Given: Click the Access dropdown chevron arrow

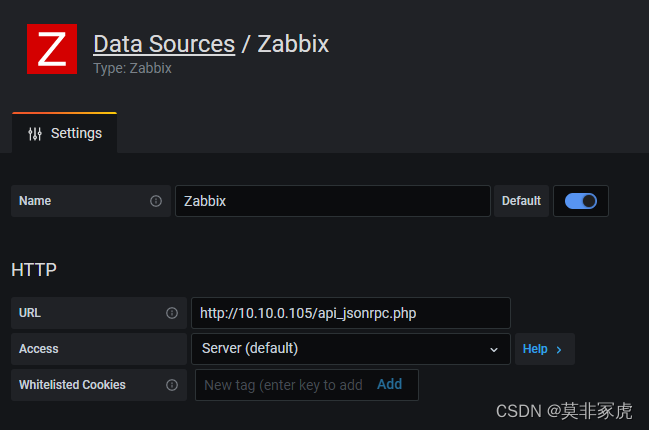Looking at the screenshot, I should (494, 350).
